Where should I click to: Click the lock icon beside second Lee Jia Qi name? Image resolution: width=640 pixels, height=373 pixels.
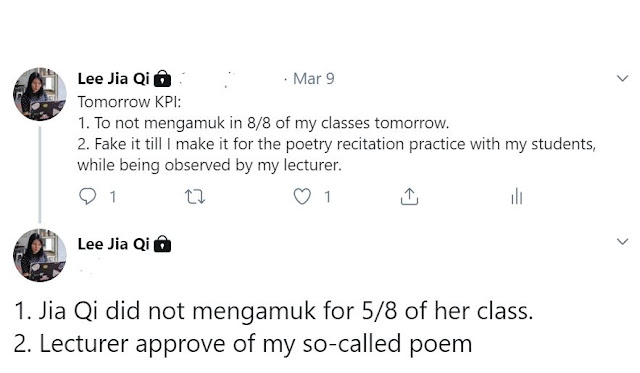[162, 244]
